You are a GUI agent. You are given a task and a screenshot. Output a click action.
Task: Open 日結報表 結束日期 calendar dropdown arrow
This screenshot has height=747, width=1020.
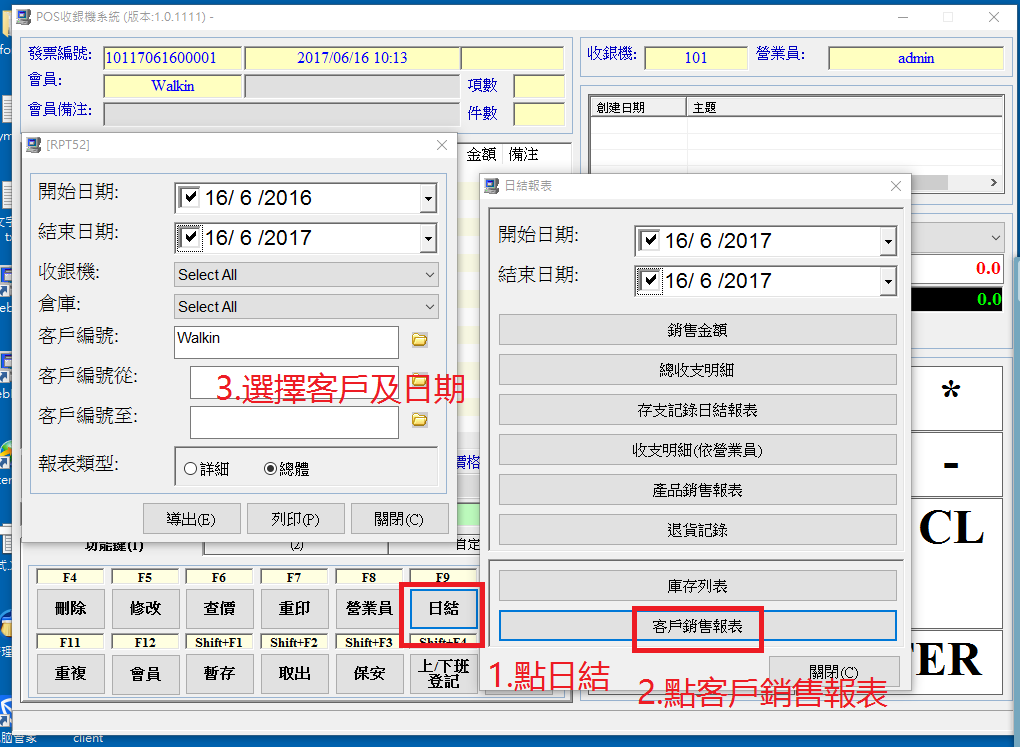click(x=888, y=282)
